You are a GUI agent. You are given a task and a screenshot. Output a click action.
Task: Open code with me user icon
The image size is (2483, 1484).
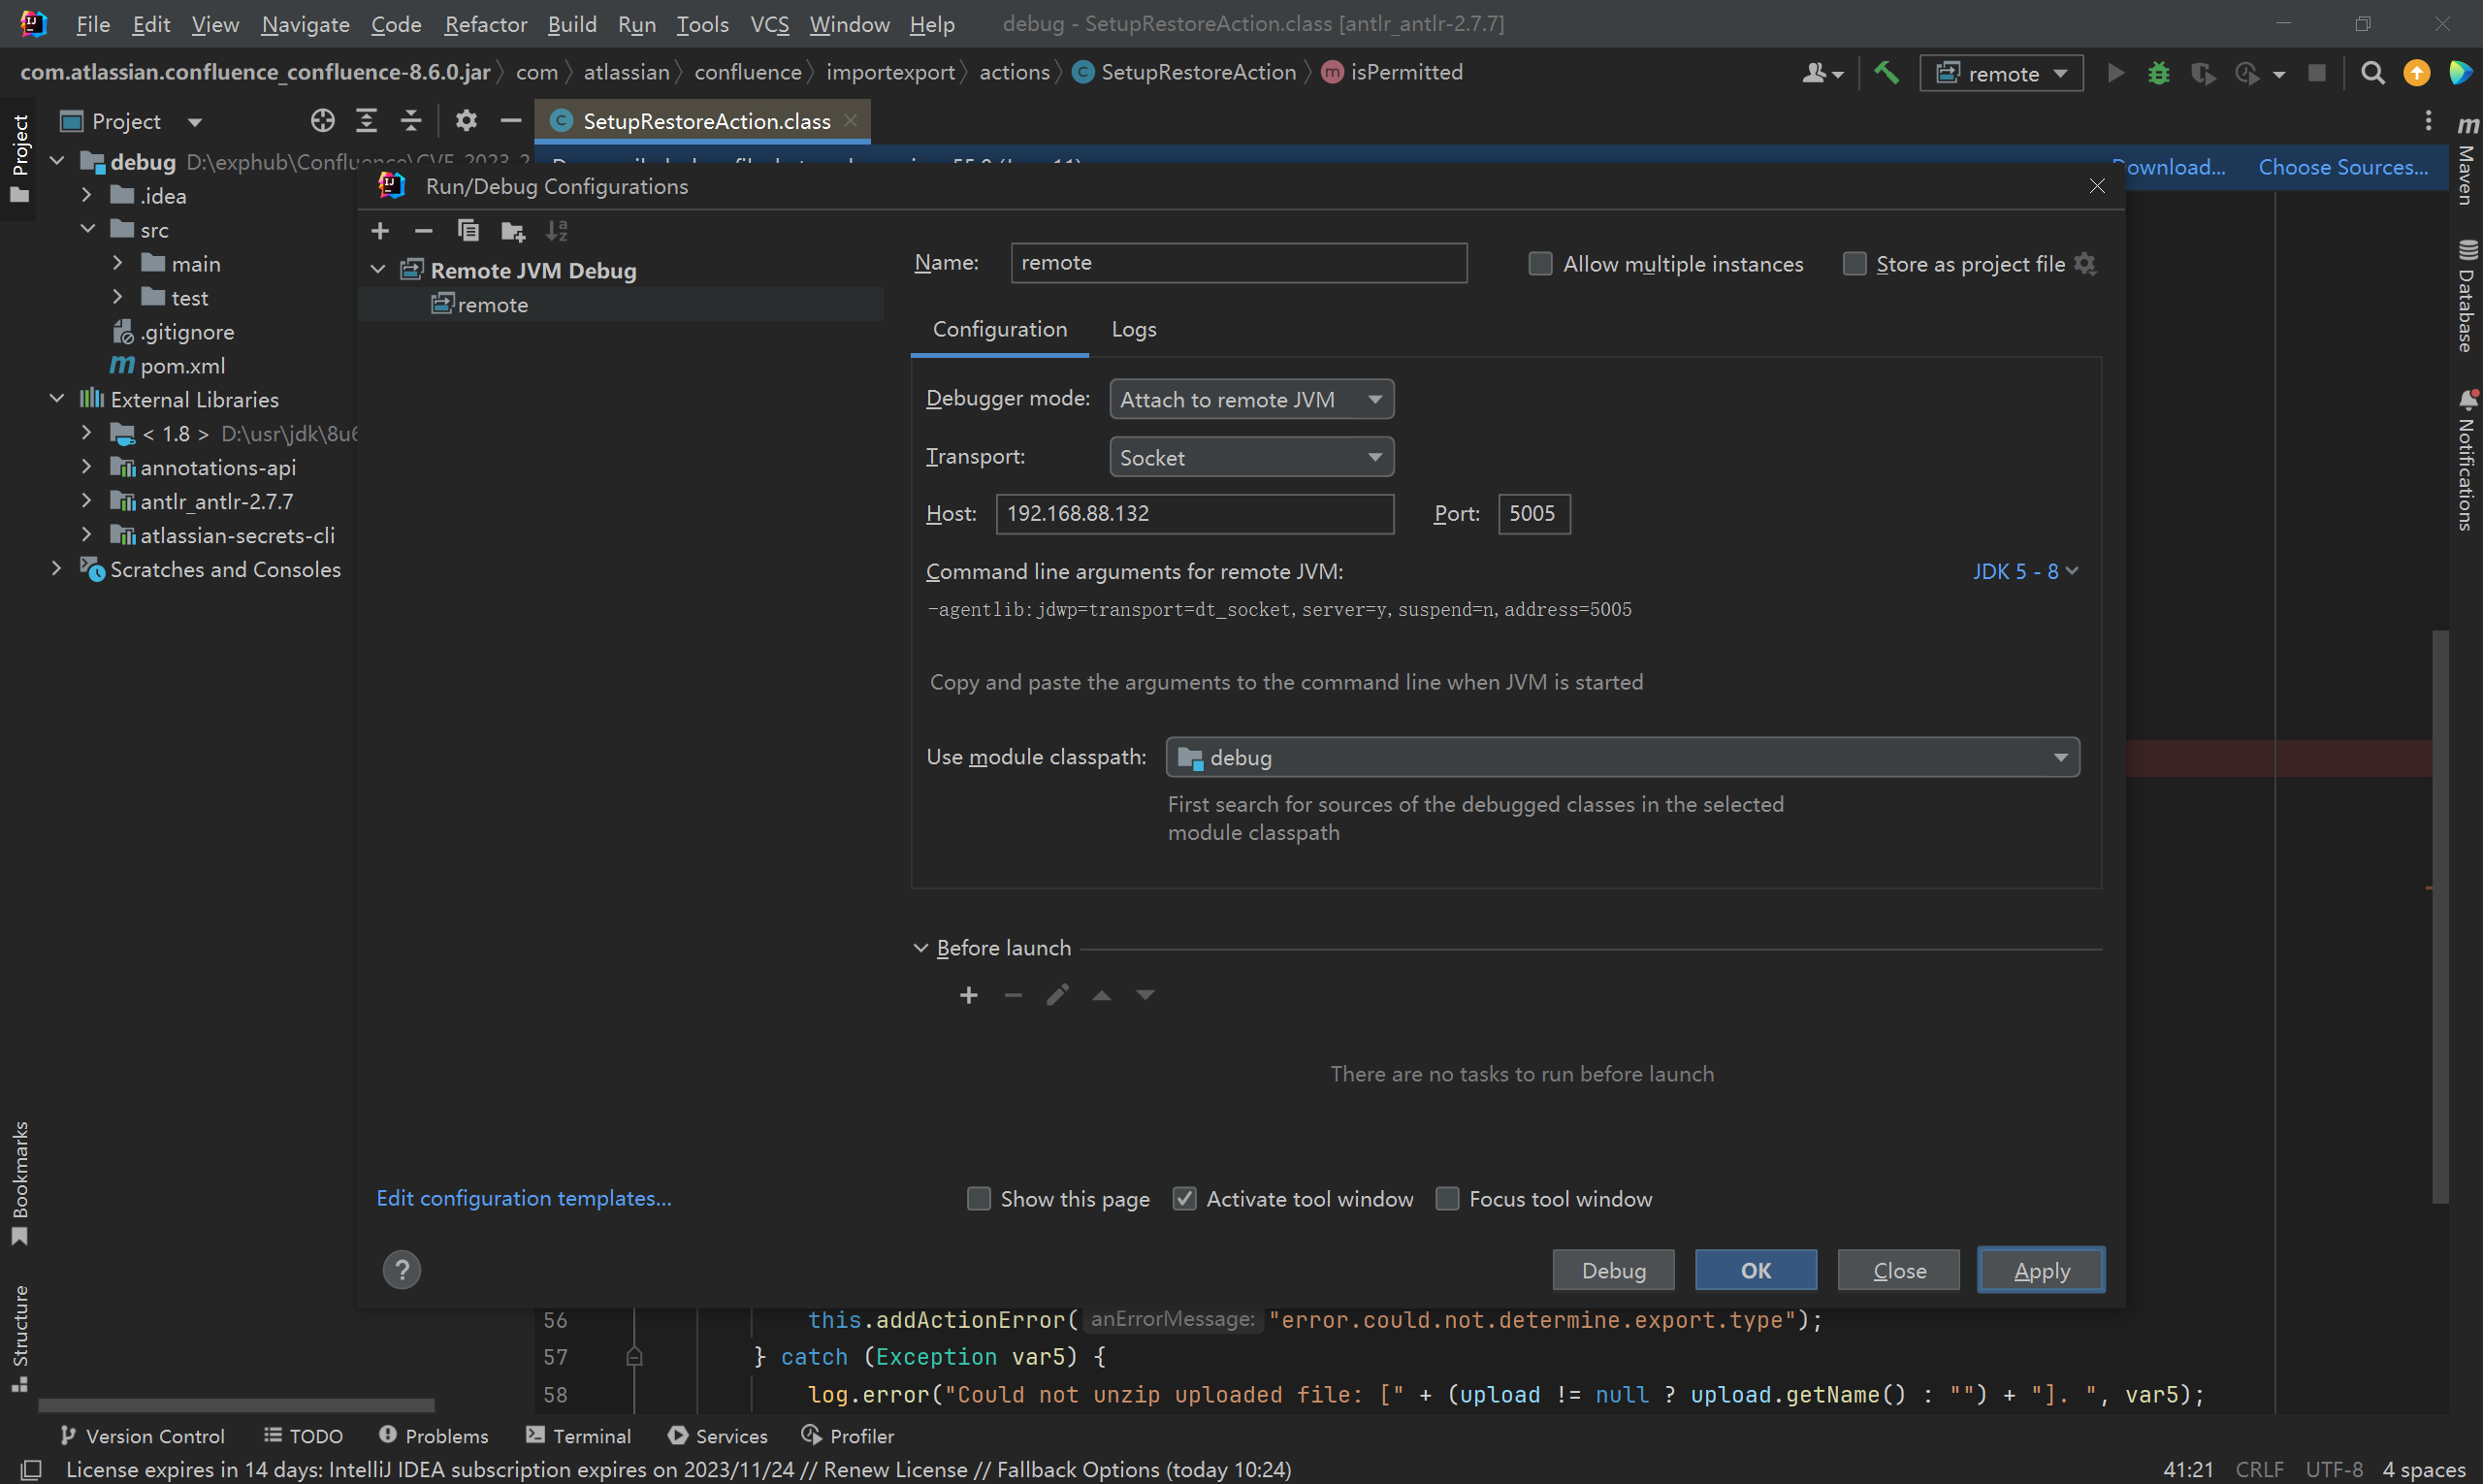pyautogui.click(x=1821, y=73)
